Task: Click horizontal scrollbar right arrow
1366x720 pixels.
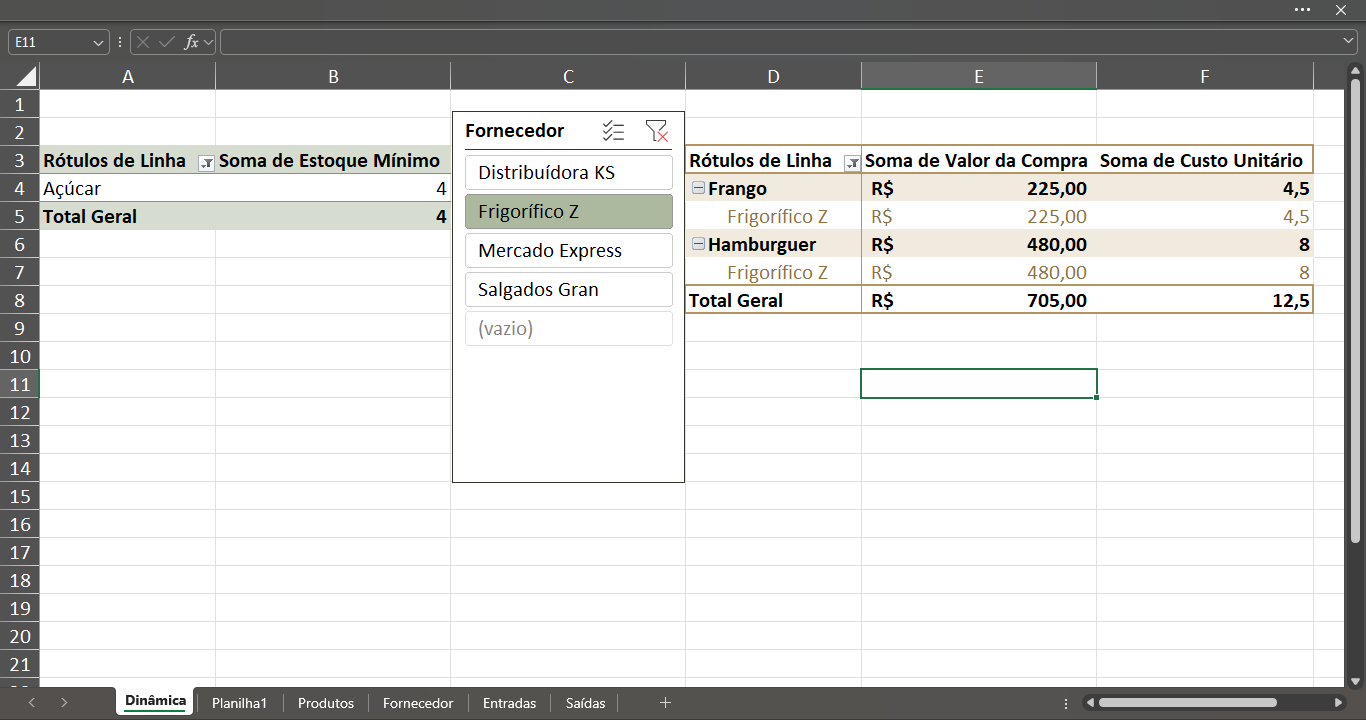Action: click(x=1338, y=703)
